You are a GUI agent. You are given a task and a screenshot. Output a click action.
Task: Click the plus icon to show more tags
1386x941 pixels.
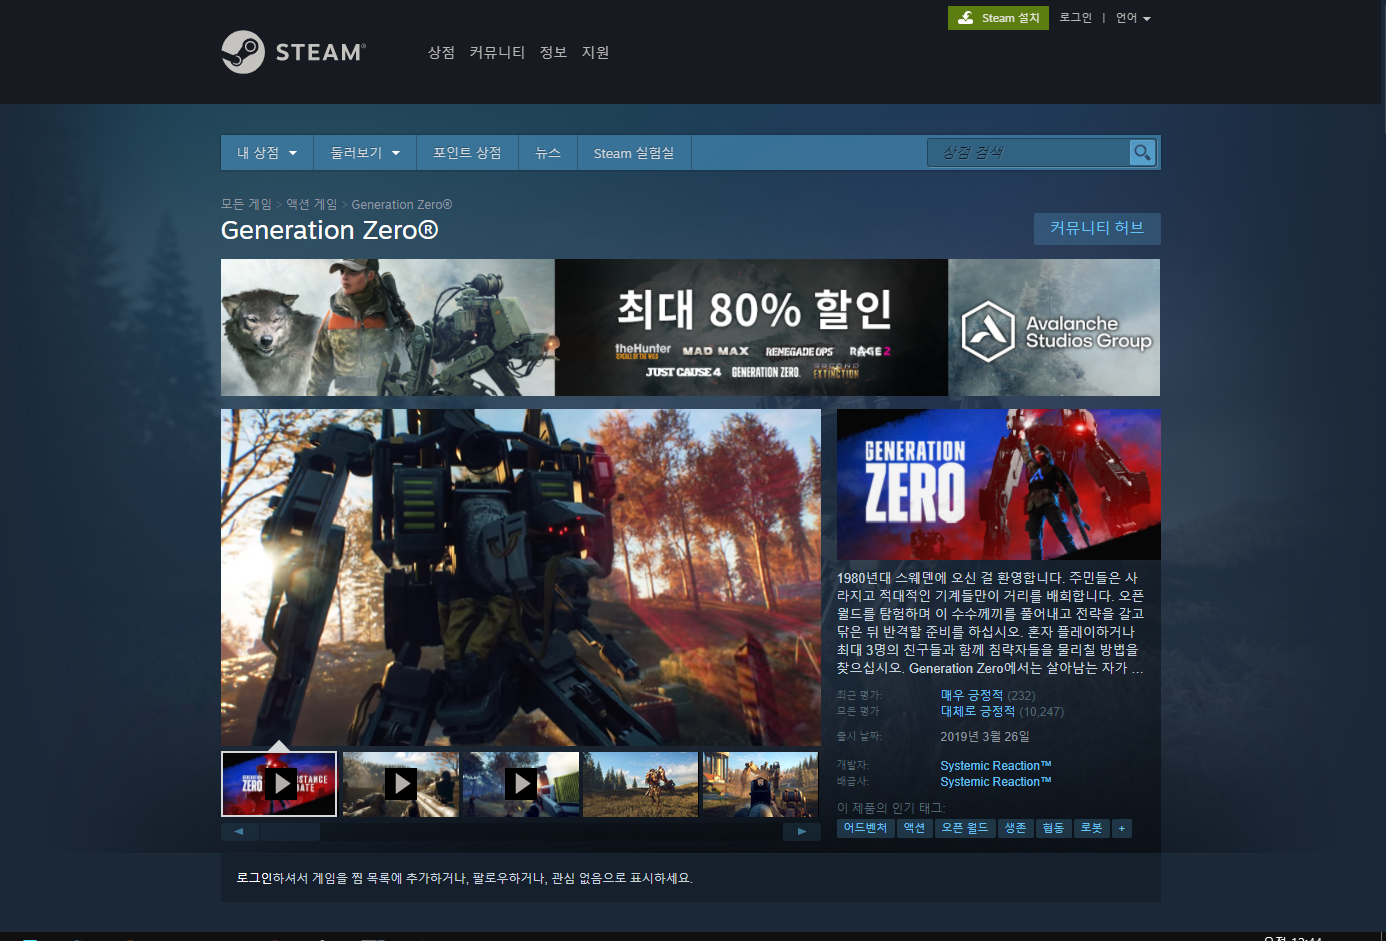click(x=1122, y=828)
